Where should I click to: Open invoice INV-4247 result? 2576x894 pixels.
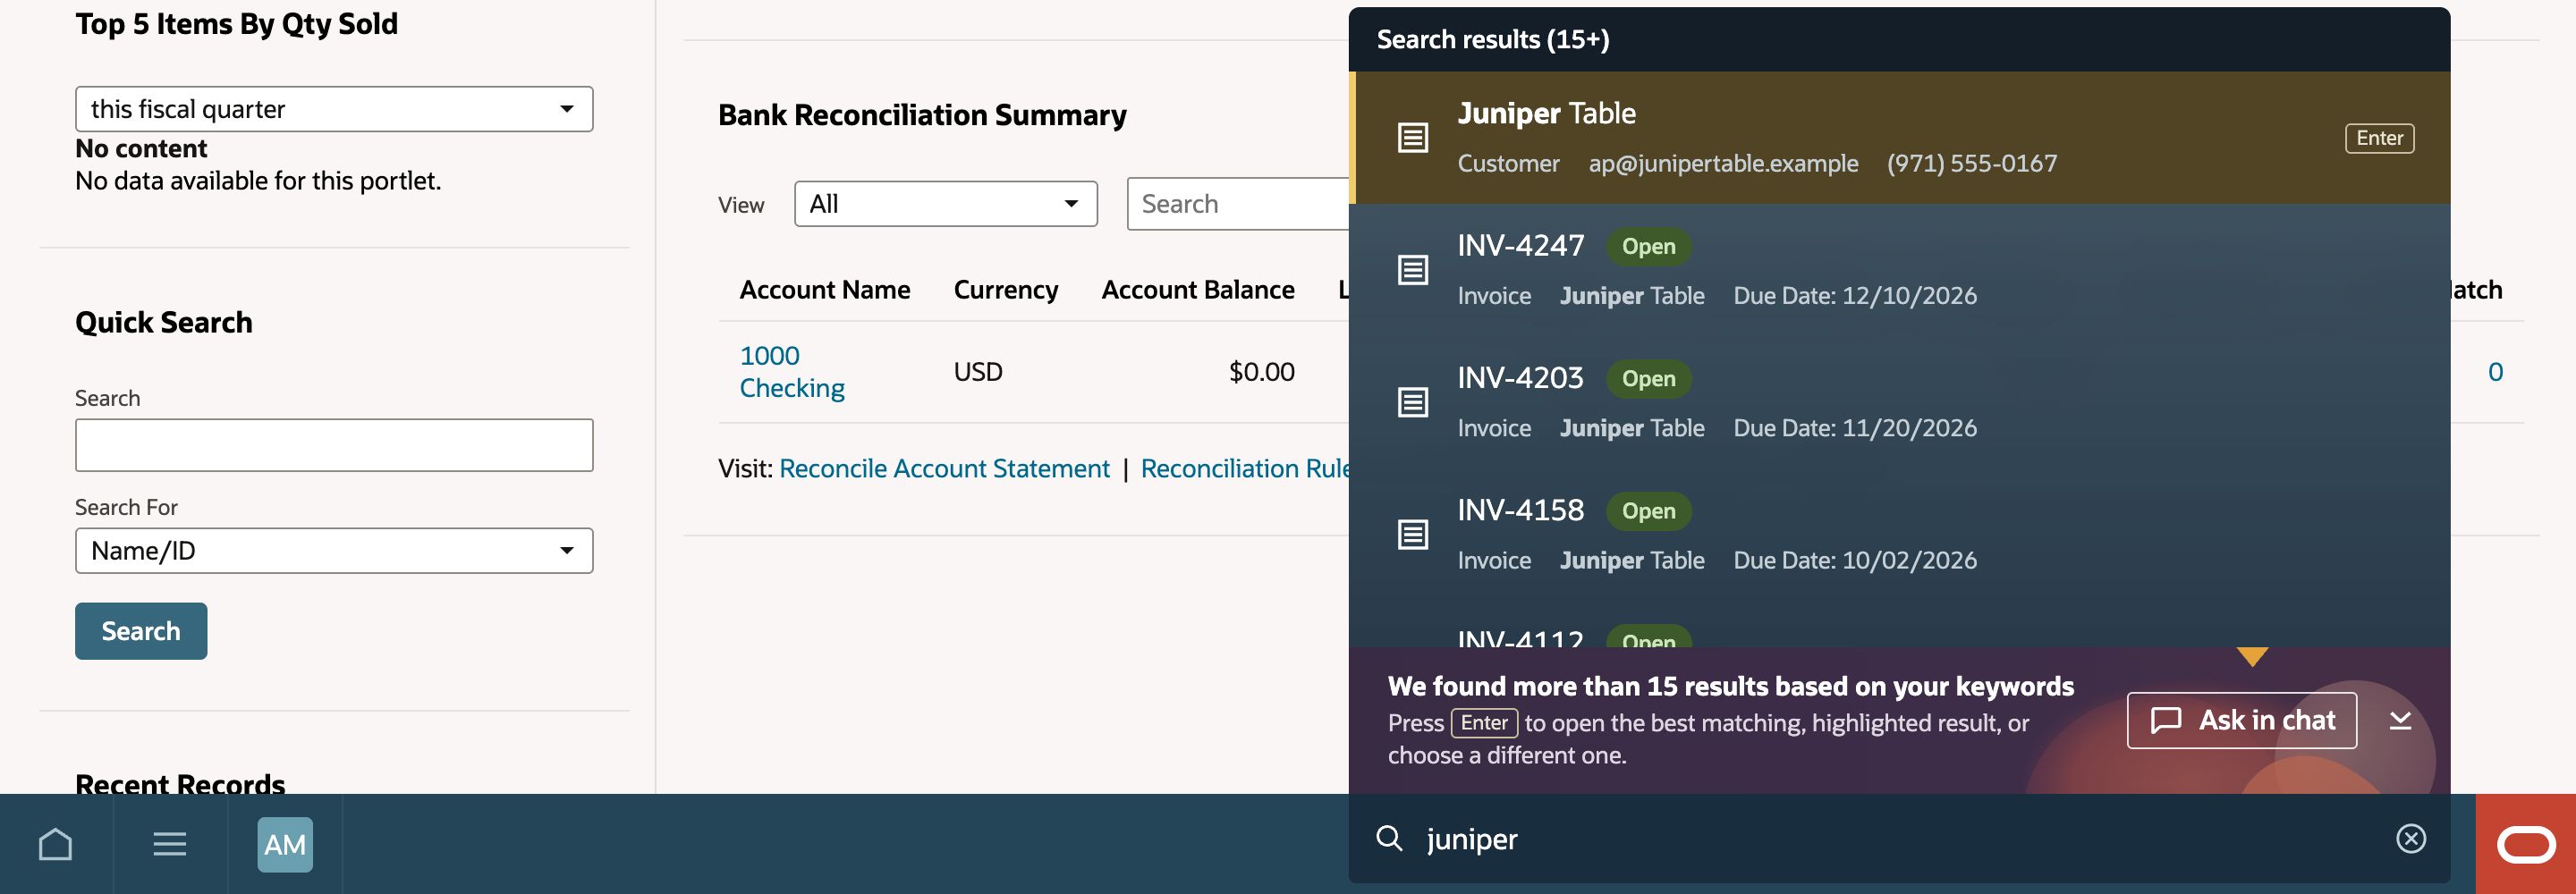coord(1899,270)
